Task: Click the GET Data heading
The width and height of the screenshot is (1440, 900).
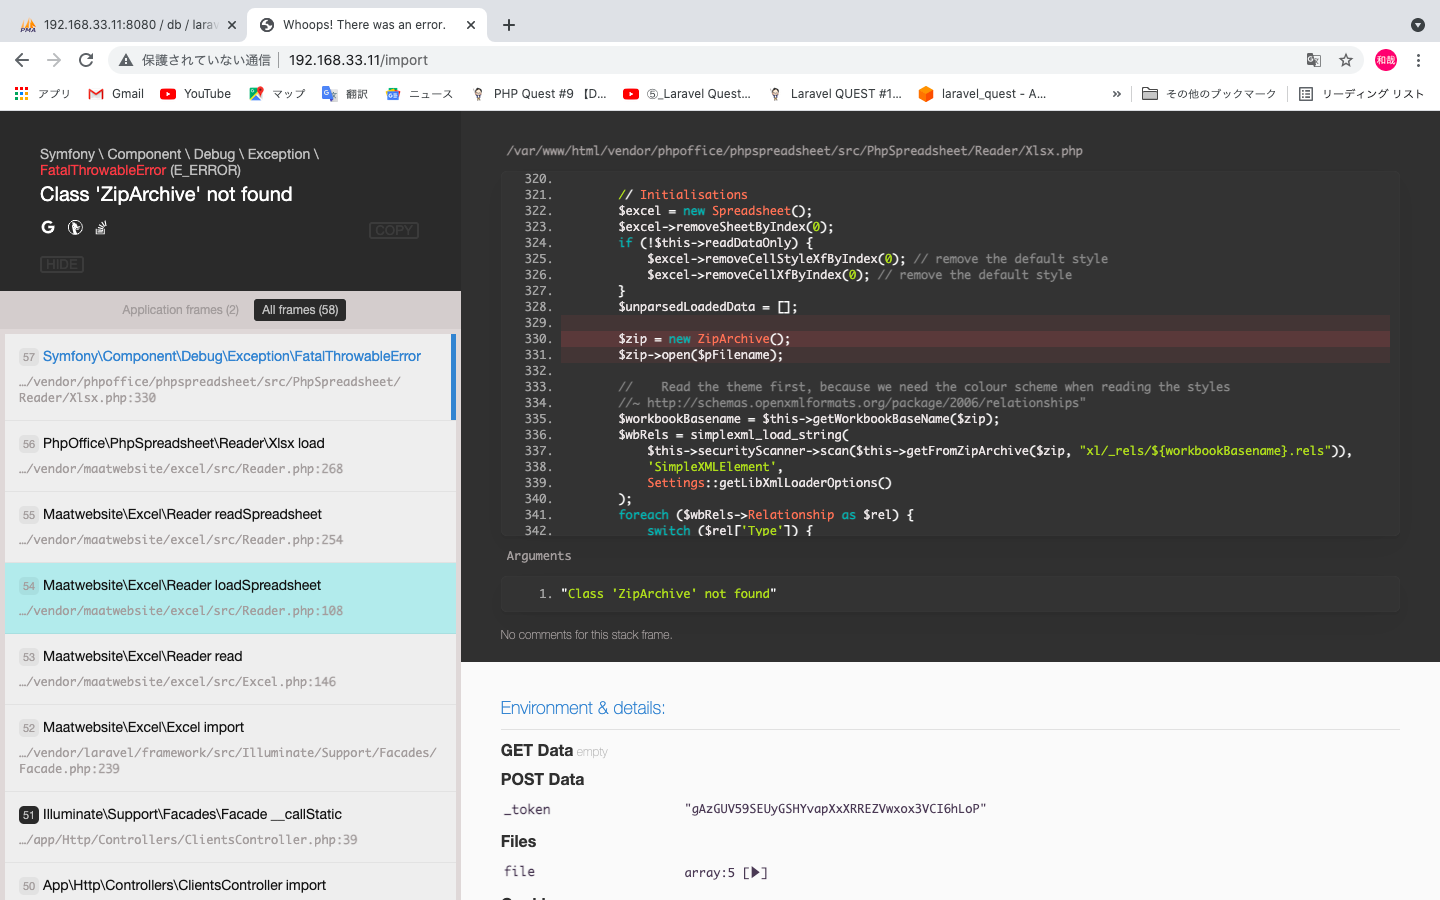Action: point(537,751)
